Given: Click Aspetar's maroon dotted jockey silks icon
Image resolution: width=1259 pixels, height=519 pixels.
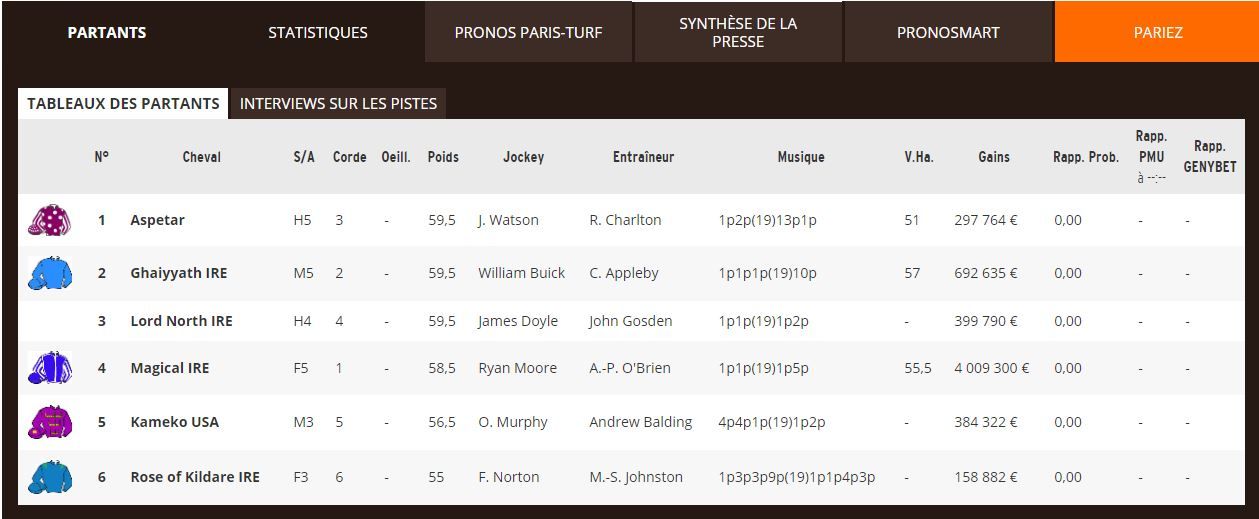Looking at the screenshot, I should 50,220.
